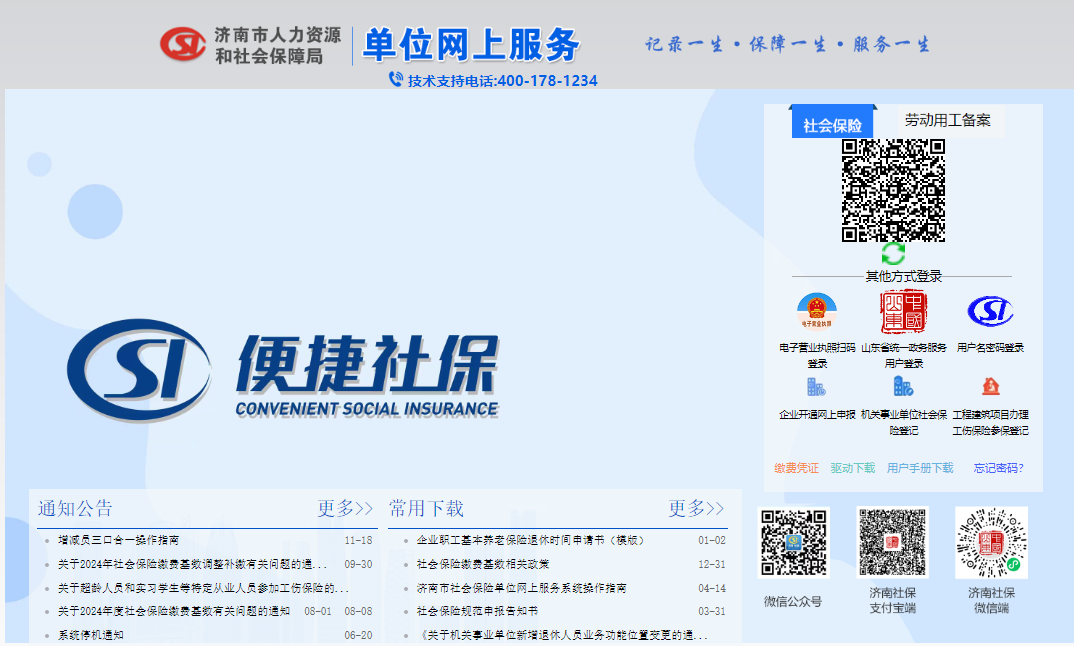Click the login QR code in 社会保险 panel

point(893,190)
